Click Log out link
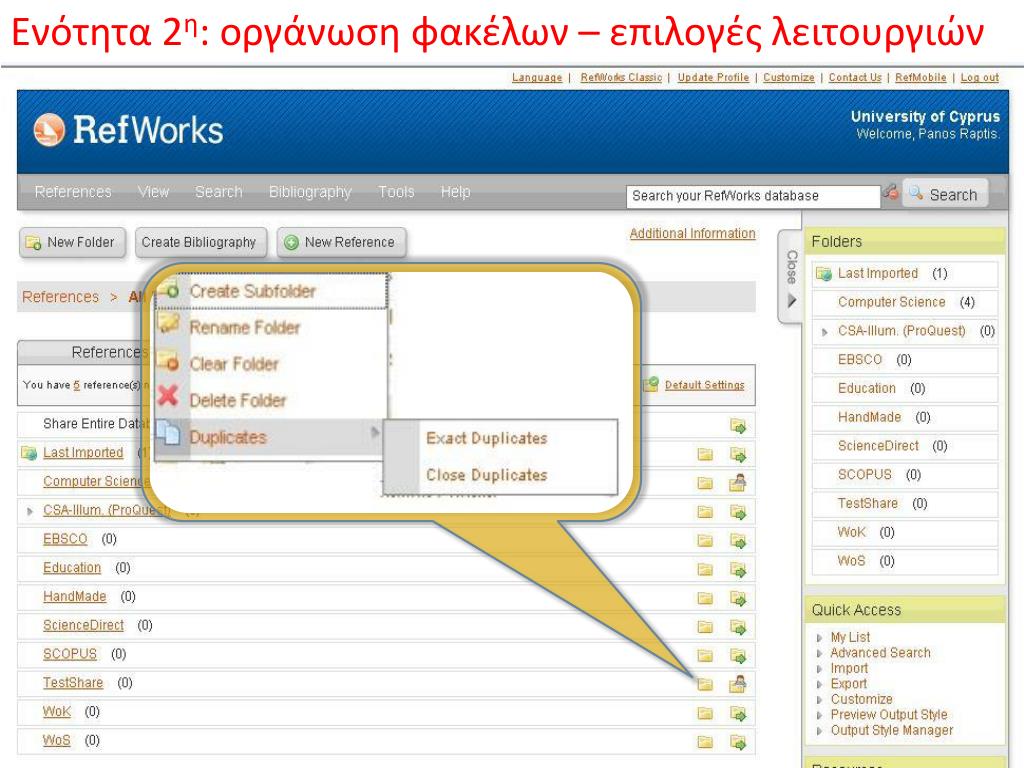The image size is (1024, 768). point(980,77)
